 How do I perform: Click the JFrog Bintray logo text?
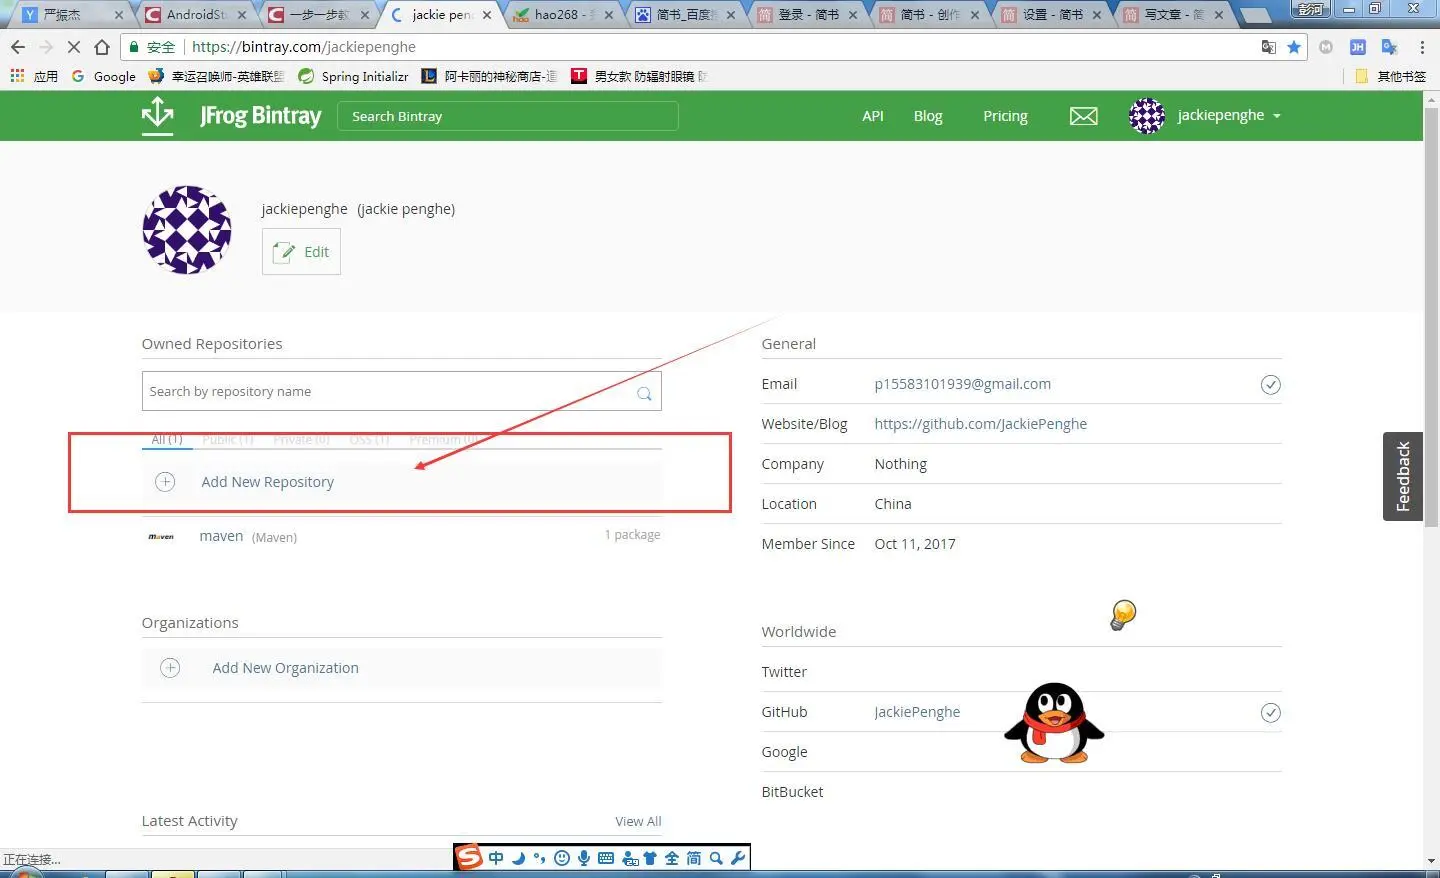[x=260, y=116]
